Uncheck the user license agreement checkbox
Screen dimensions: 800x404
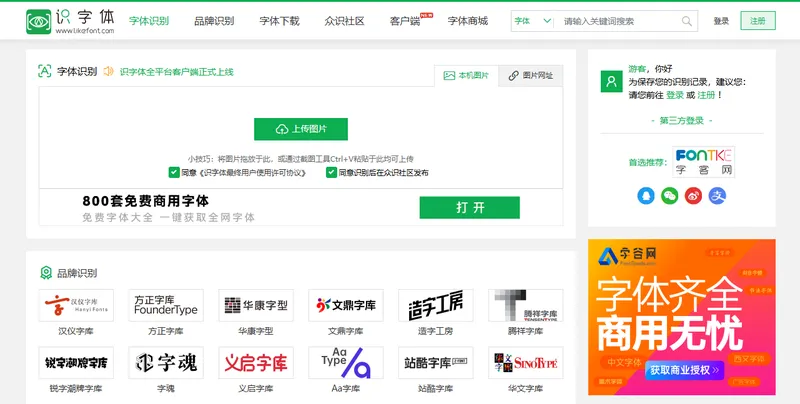click(174, 172)
